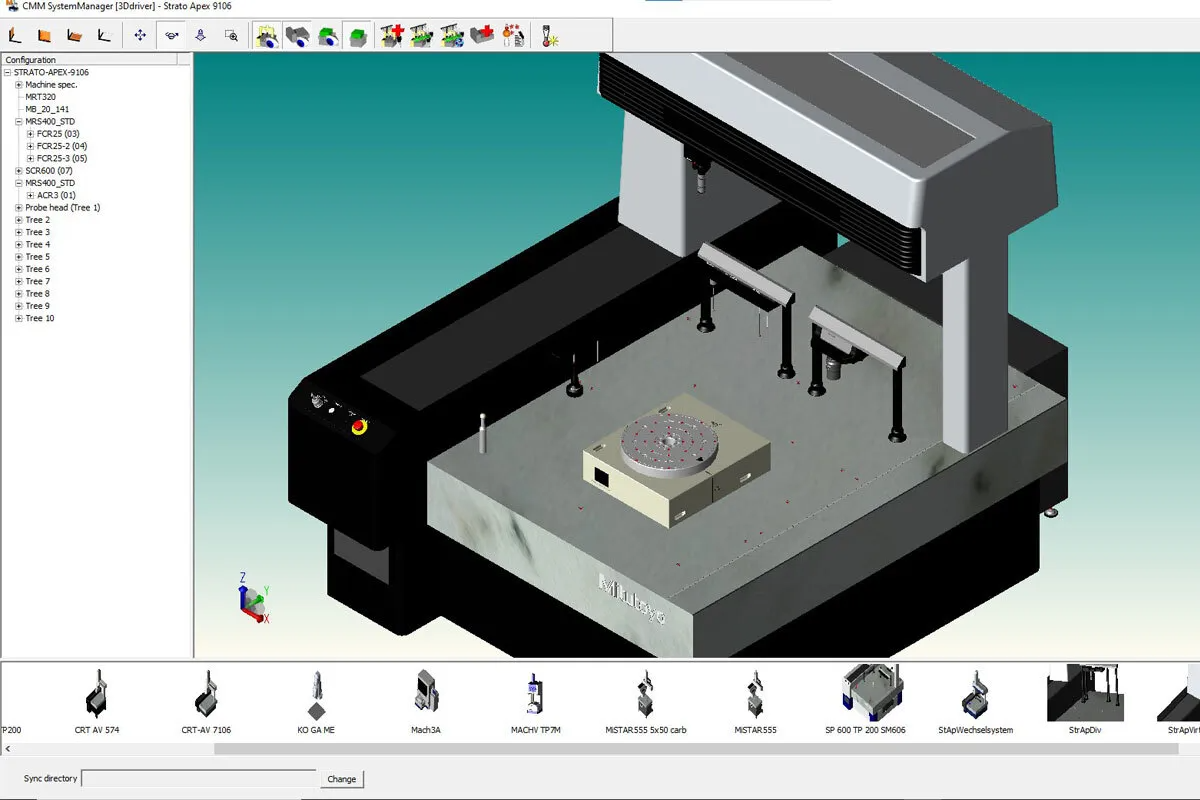
Task: Select the orange front-face view icon
Action: pos(44,36)
